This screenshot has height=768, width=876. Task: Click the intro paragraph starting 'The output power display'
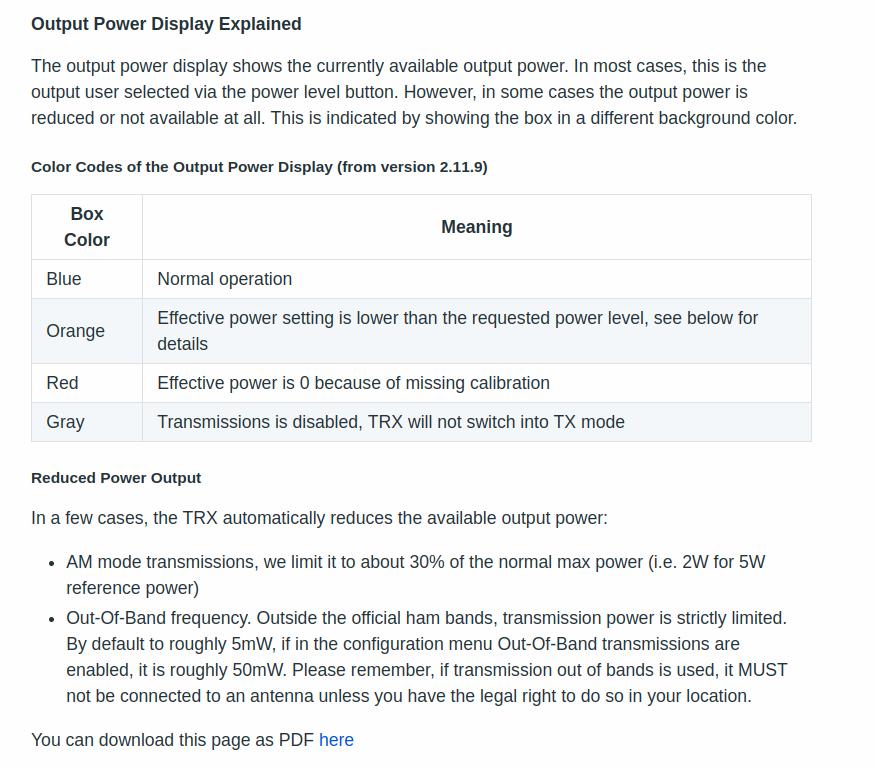click(x=413, y=92)
